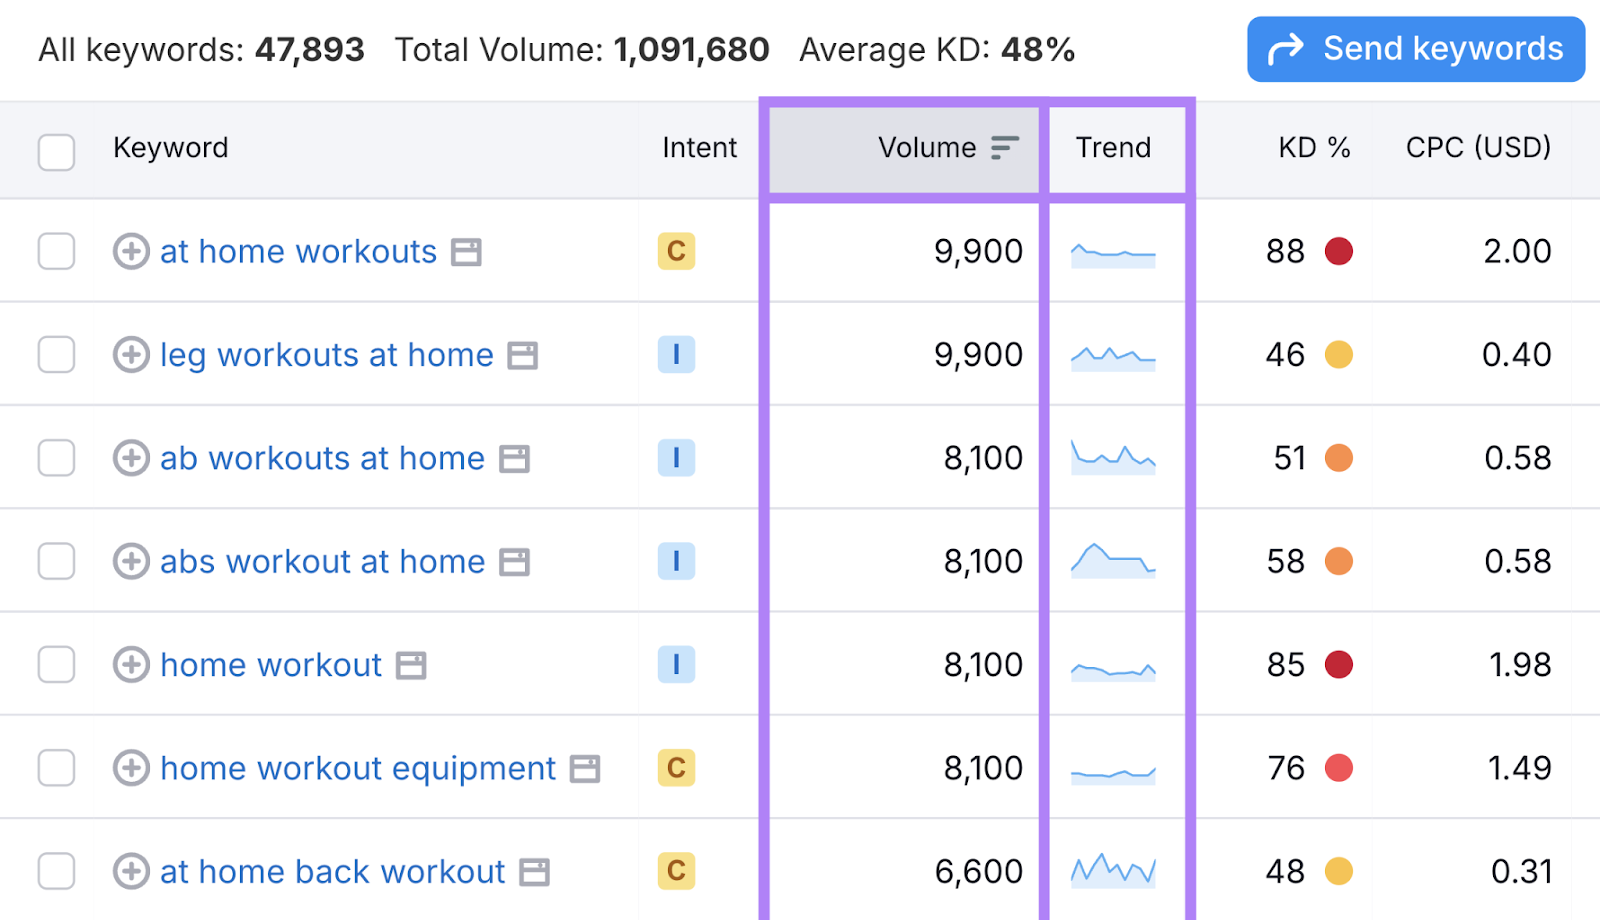The width and height of the screenshot is (1600, 920).
Task: Click the trend sparkline for "ab workouts at home"
Action: tap(1113, 457)
